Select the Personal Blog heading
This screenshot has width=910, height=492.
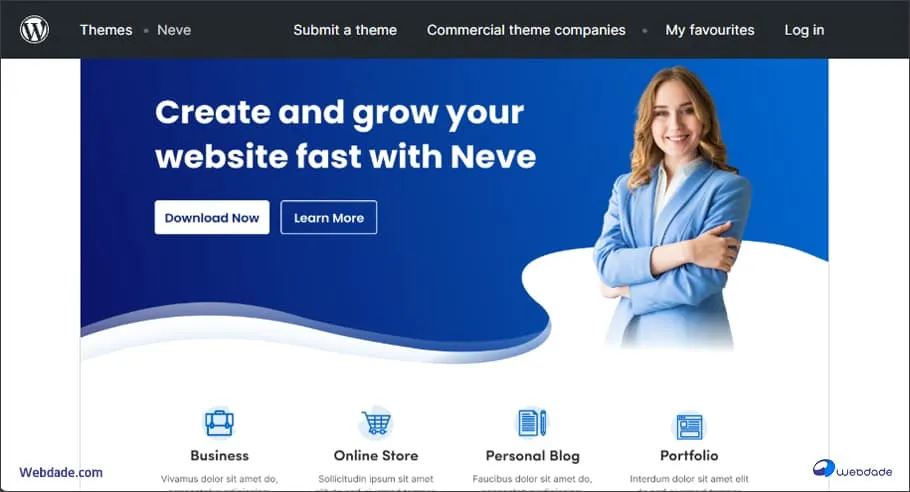click(x=533, y=457)
